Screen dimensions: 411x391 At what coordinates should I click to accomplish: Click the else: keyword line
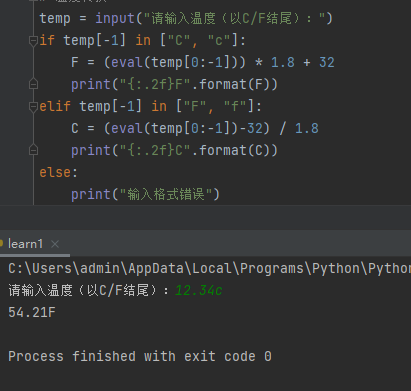pos(59,172)
